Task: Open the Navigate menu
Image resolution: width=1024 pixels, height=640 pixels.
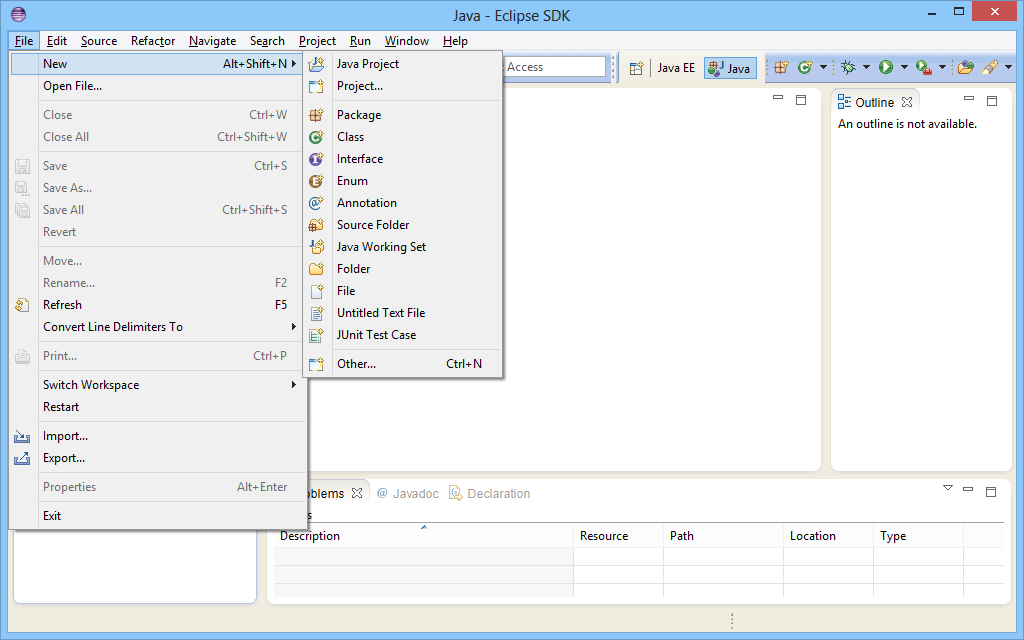Action: pyautogui.click(x=212, y=40)
